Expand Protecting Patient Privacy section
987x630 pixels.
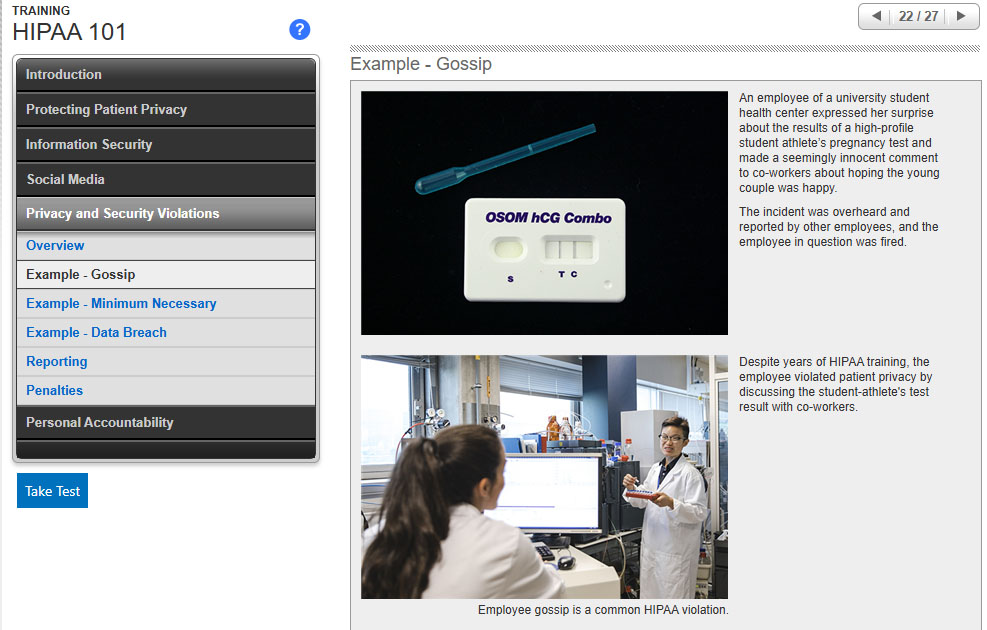(x=165, y=110)
